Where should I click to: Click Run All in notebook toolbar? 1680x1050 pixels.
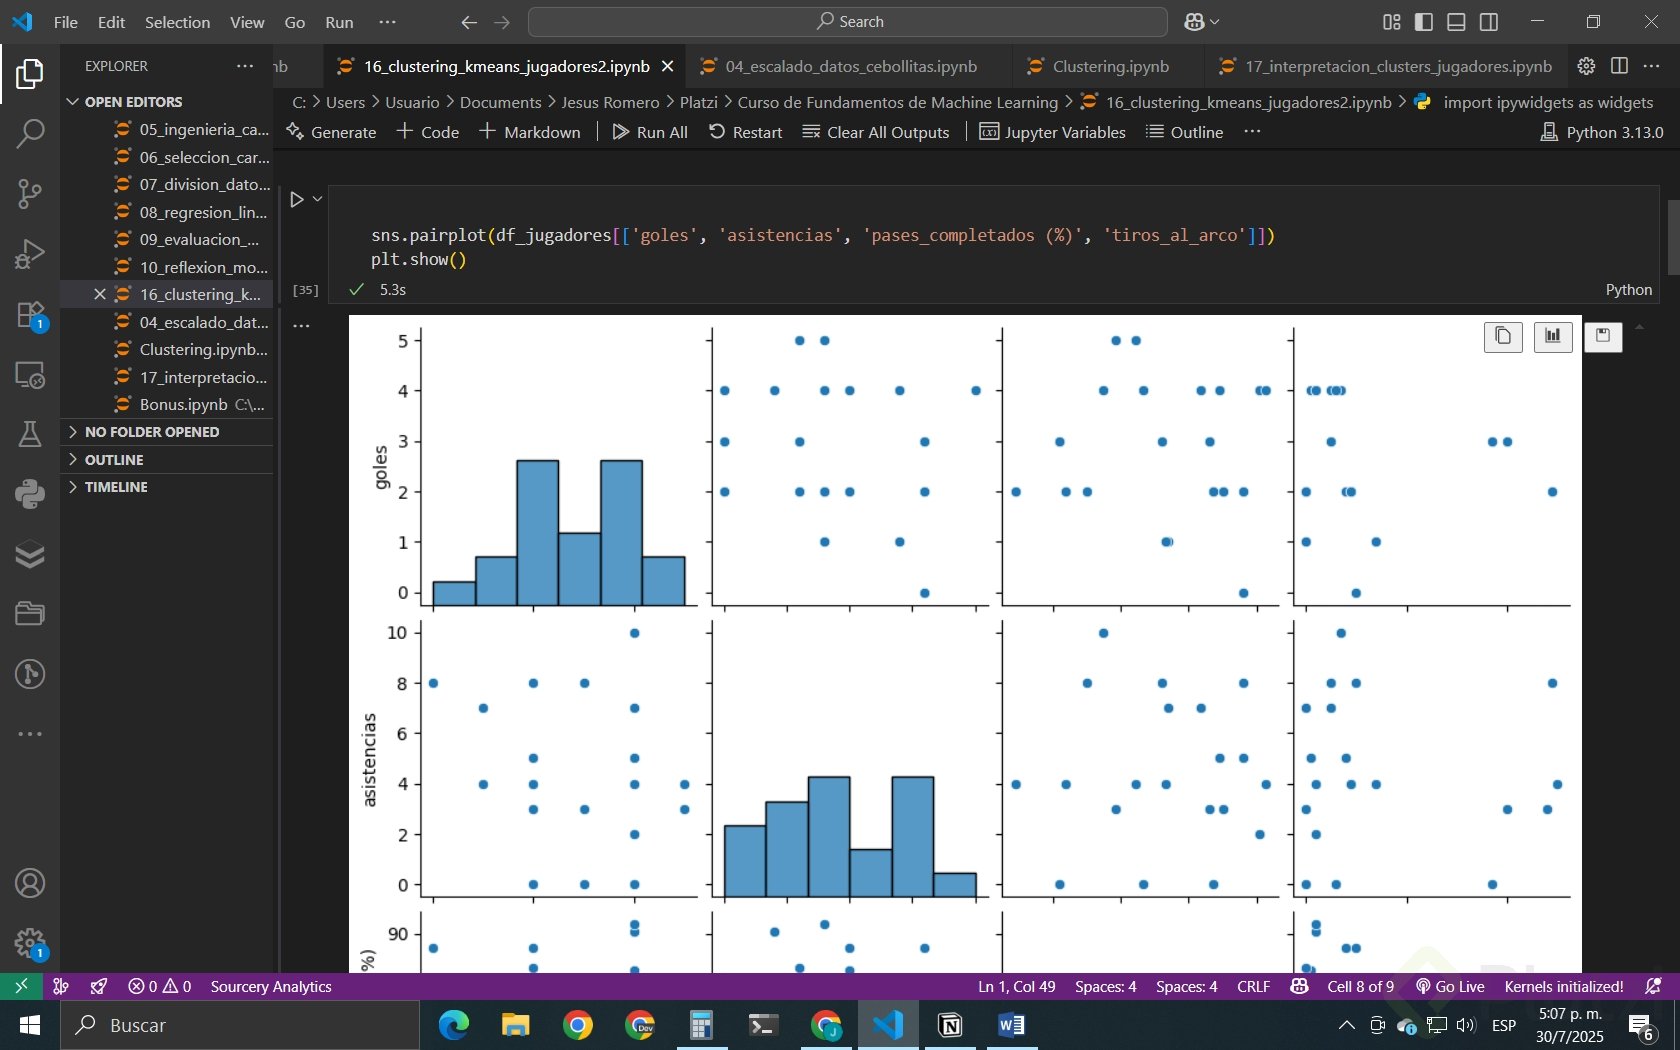(650, 132)
